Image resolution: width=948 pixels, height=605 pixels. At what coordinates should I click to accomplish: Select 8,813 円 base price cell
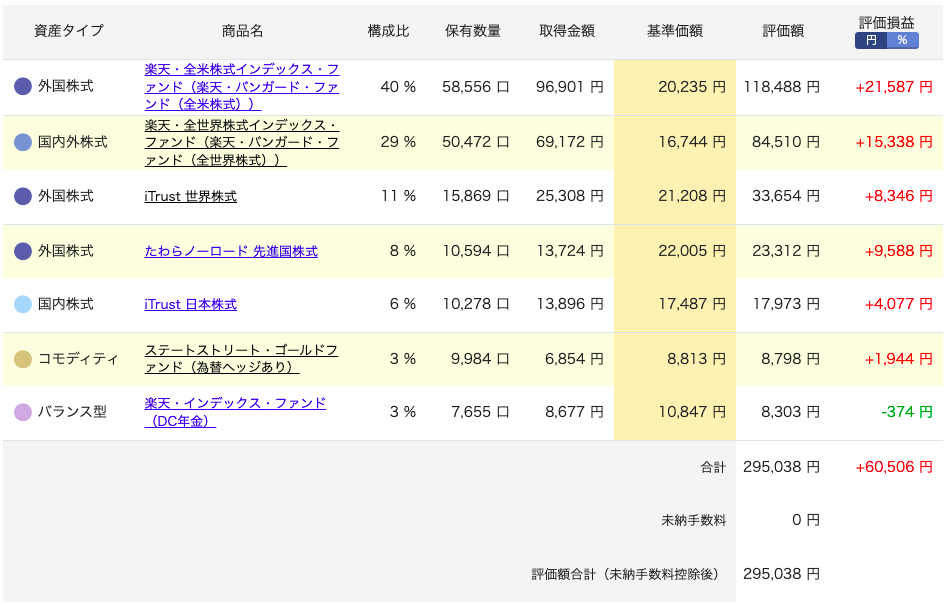click(x=696, y=359)
